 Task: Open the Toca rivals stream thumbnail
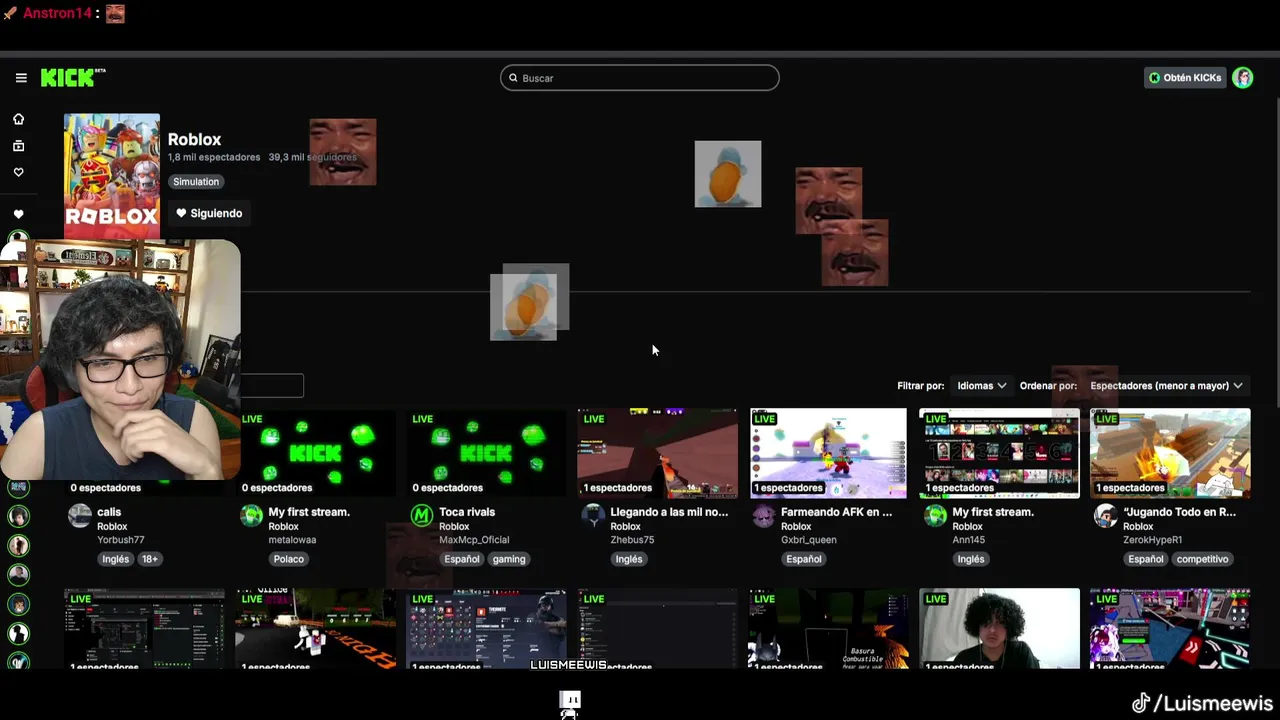tap(486, 452)
